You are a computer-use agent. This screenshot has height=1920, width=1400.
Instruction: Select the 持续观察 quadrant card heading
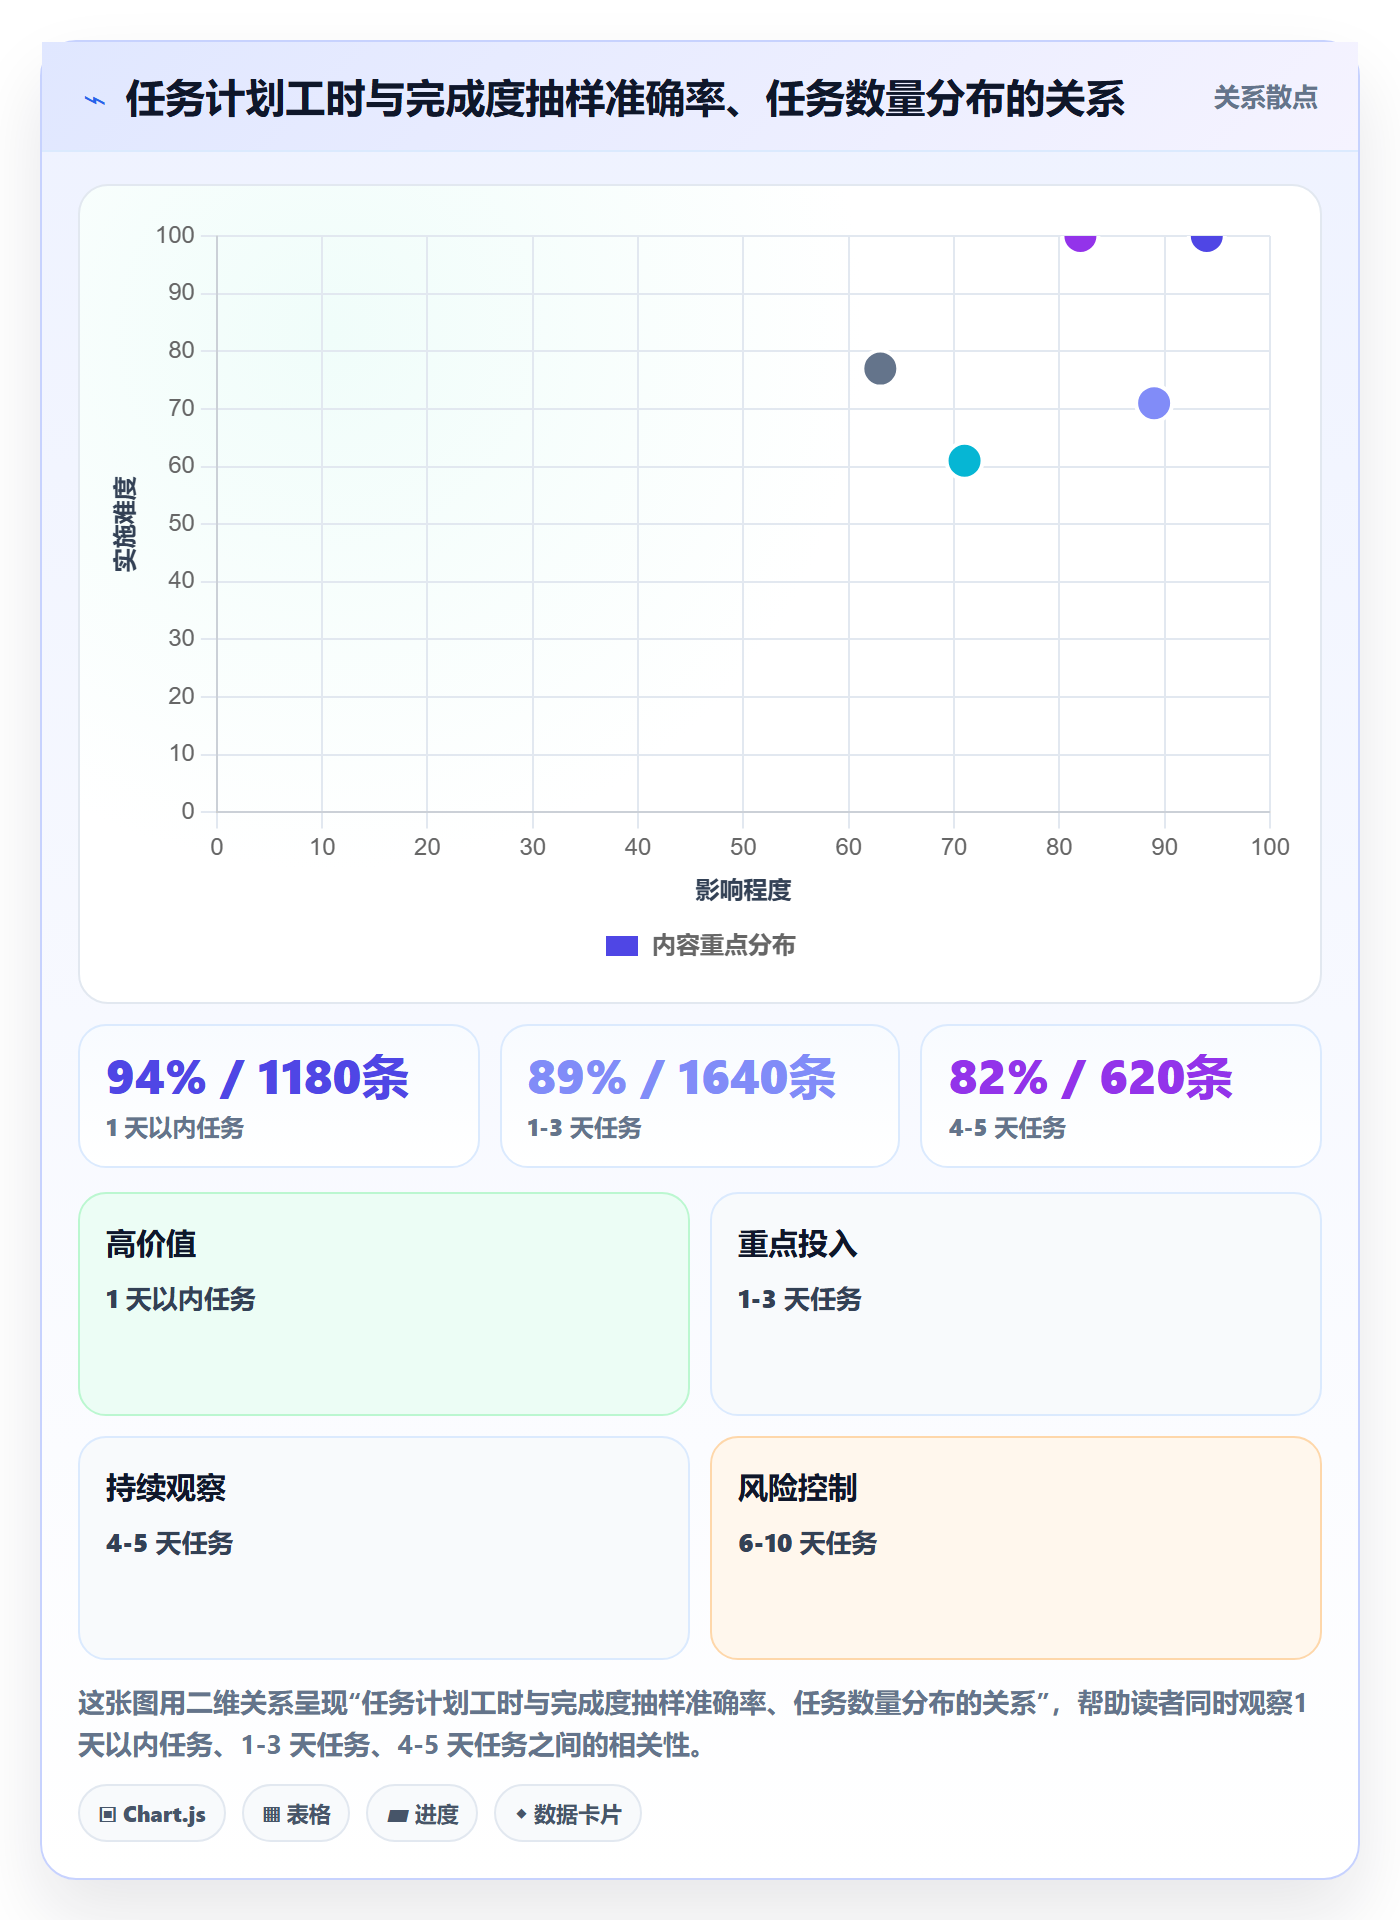pos(166,1488)
